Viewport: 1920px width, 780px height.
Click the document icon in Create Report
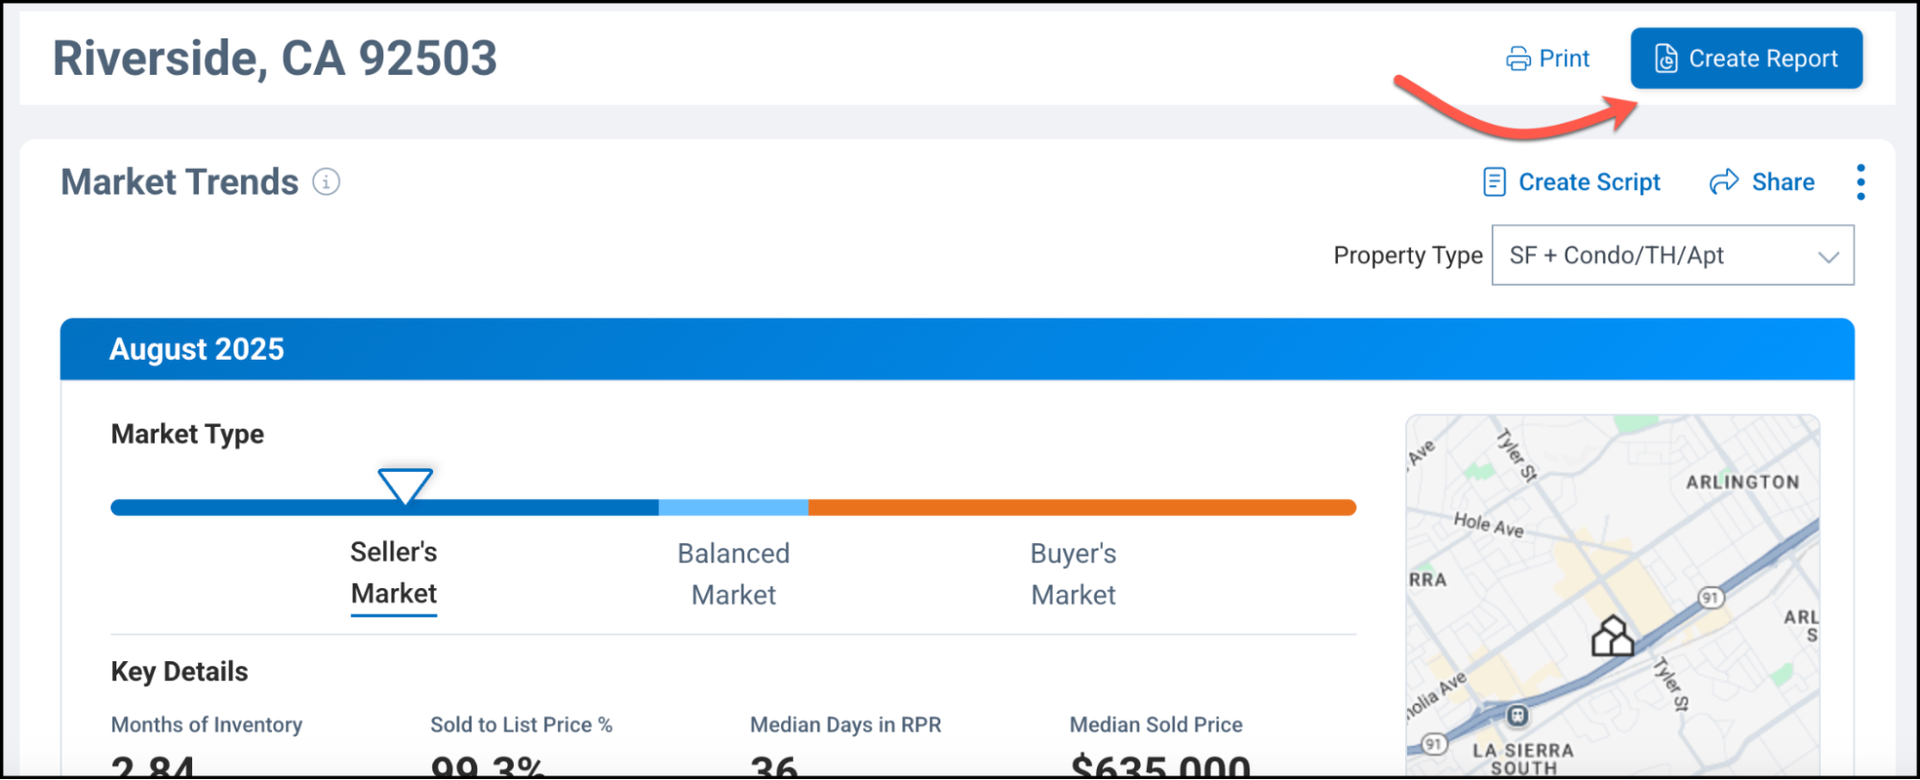click(1665, 59)
